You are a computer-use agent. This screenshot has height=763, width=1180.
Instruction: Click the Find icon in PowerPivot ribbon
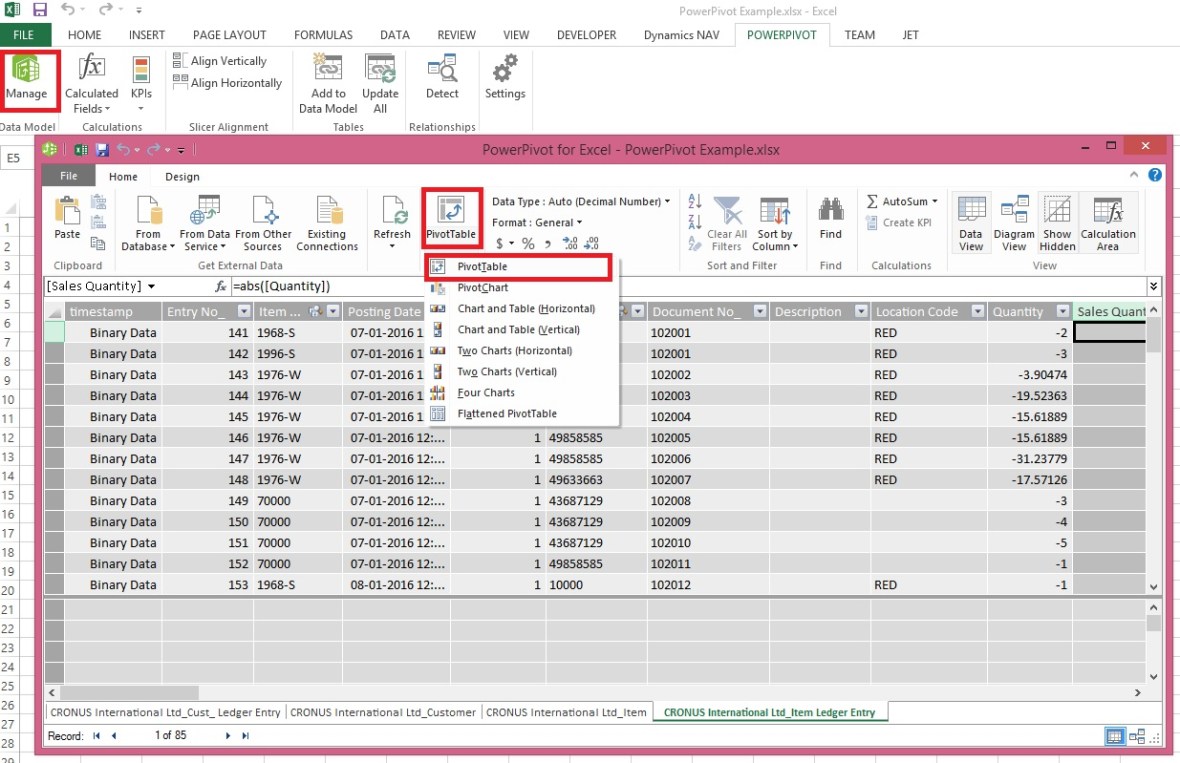click(x=830, y=222)
